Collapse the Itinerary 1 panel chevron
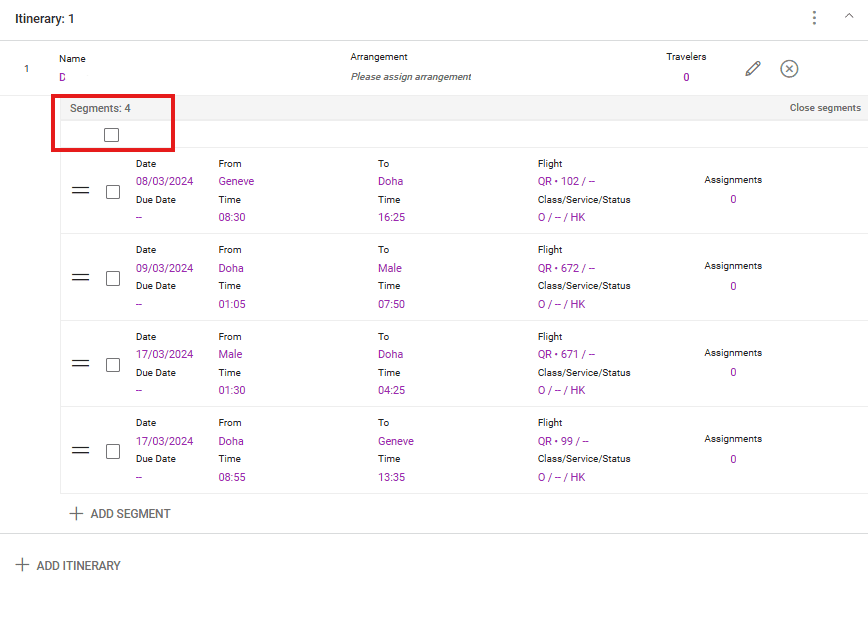Image resolution: width=868 pixels, height=618 pixels. (850, 17)
